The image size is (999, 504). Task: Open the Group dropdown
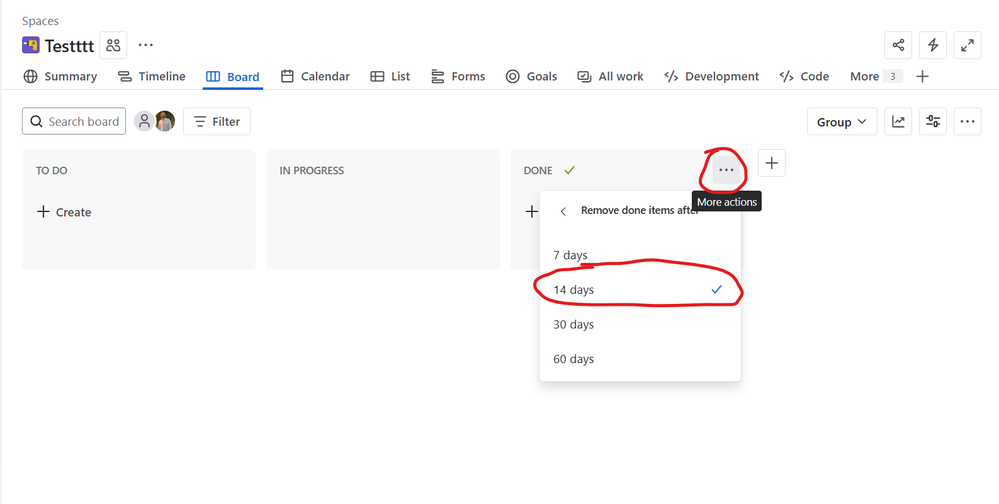click(x=842, y=122)
